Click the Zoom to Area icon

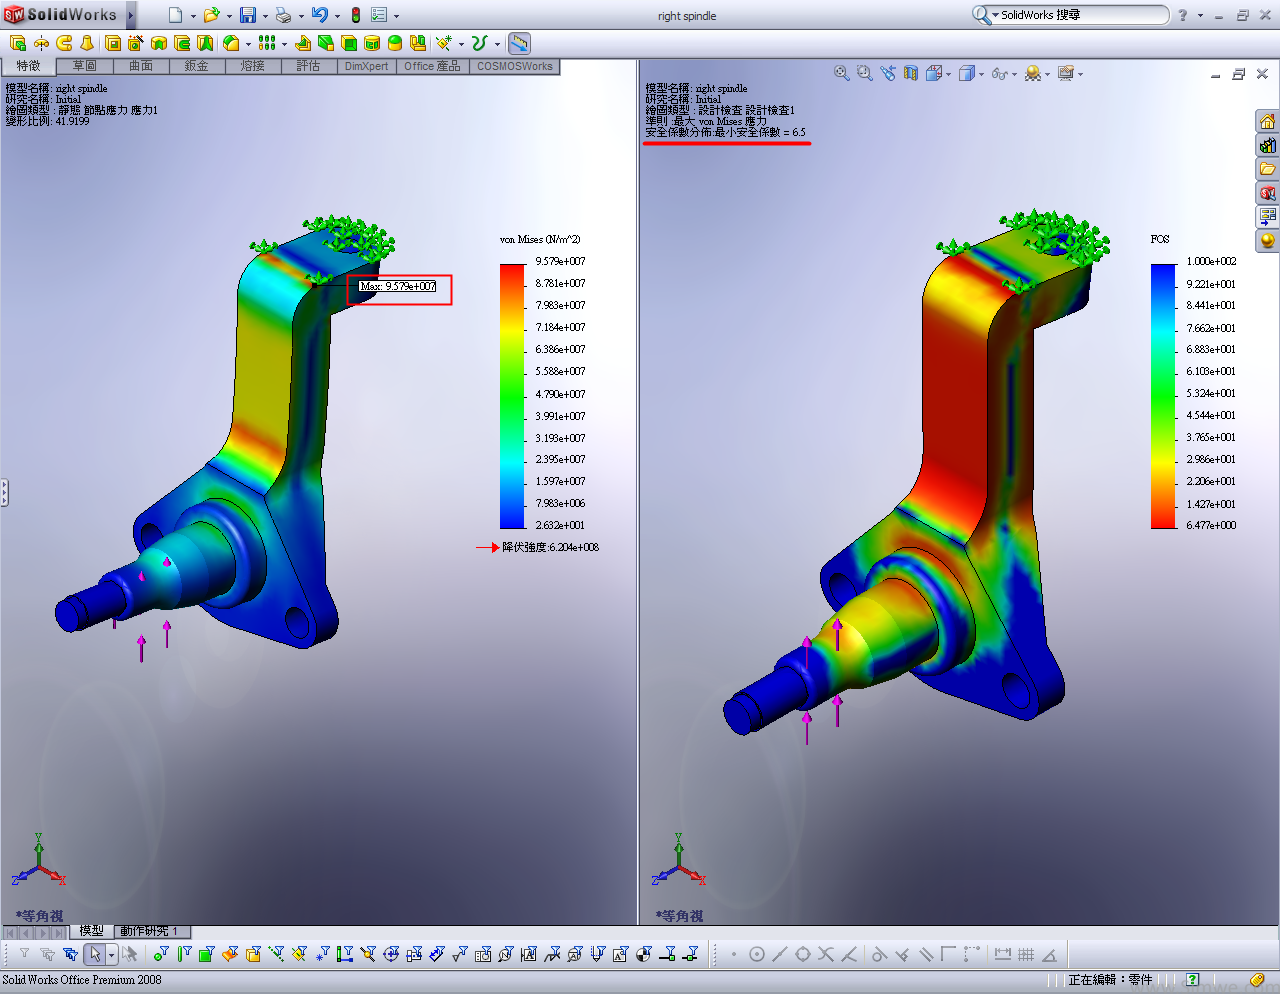click(865, 73)
